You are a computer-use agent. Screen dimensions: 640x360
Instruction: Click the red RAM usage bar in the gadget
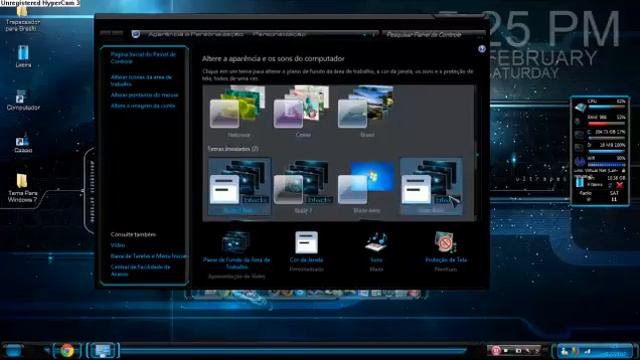607,123
